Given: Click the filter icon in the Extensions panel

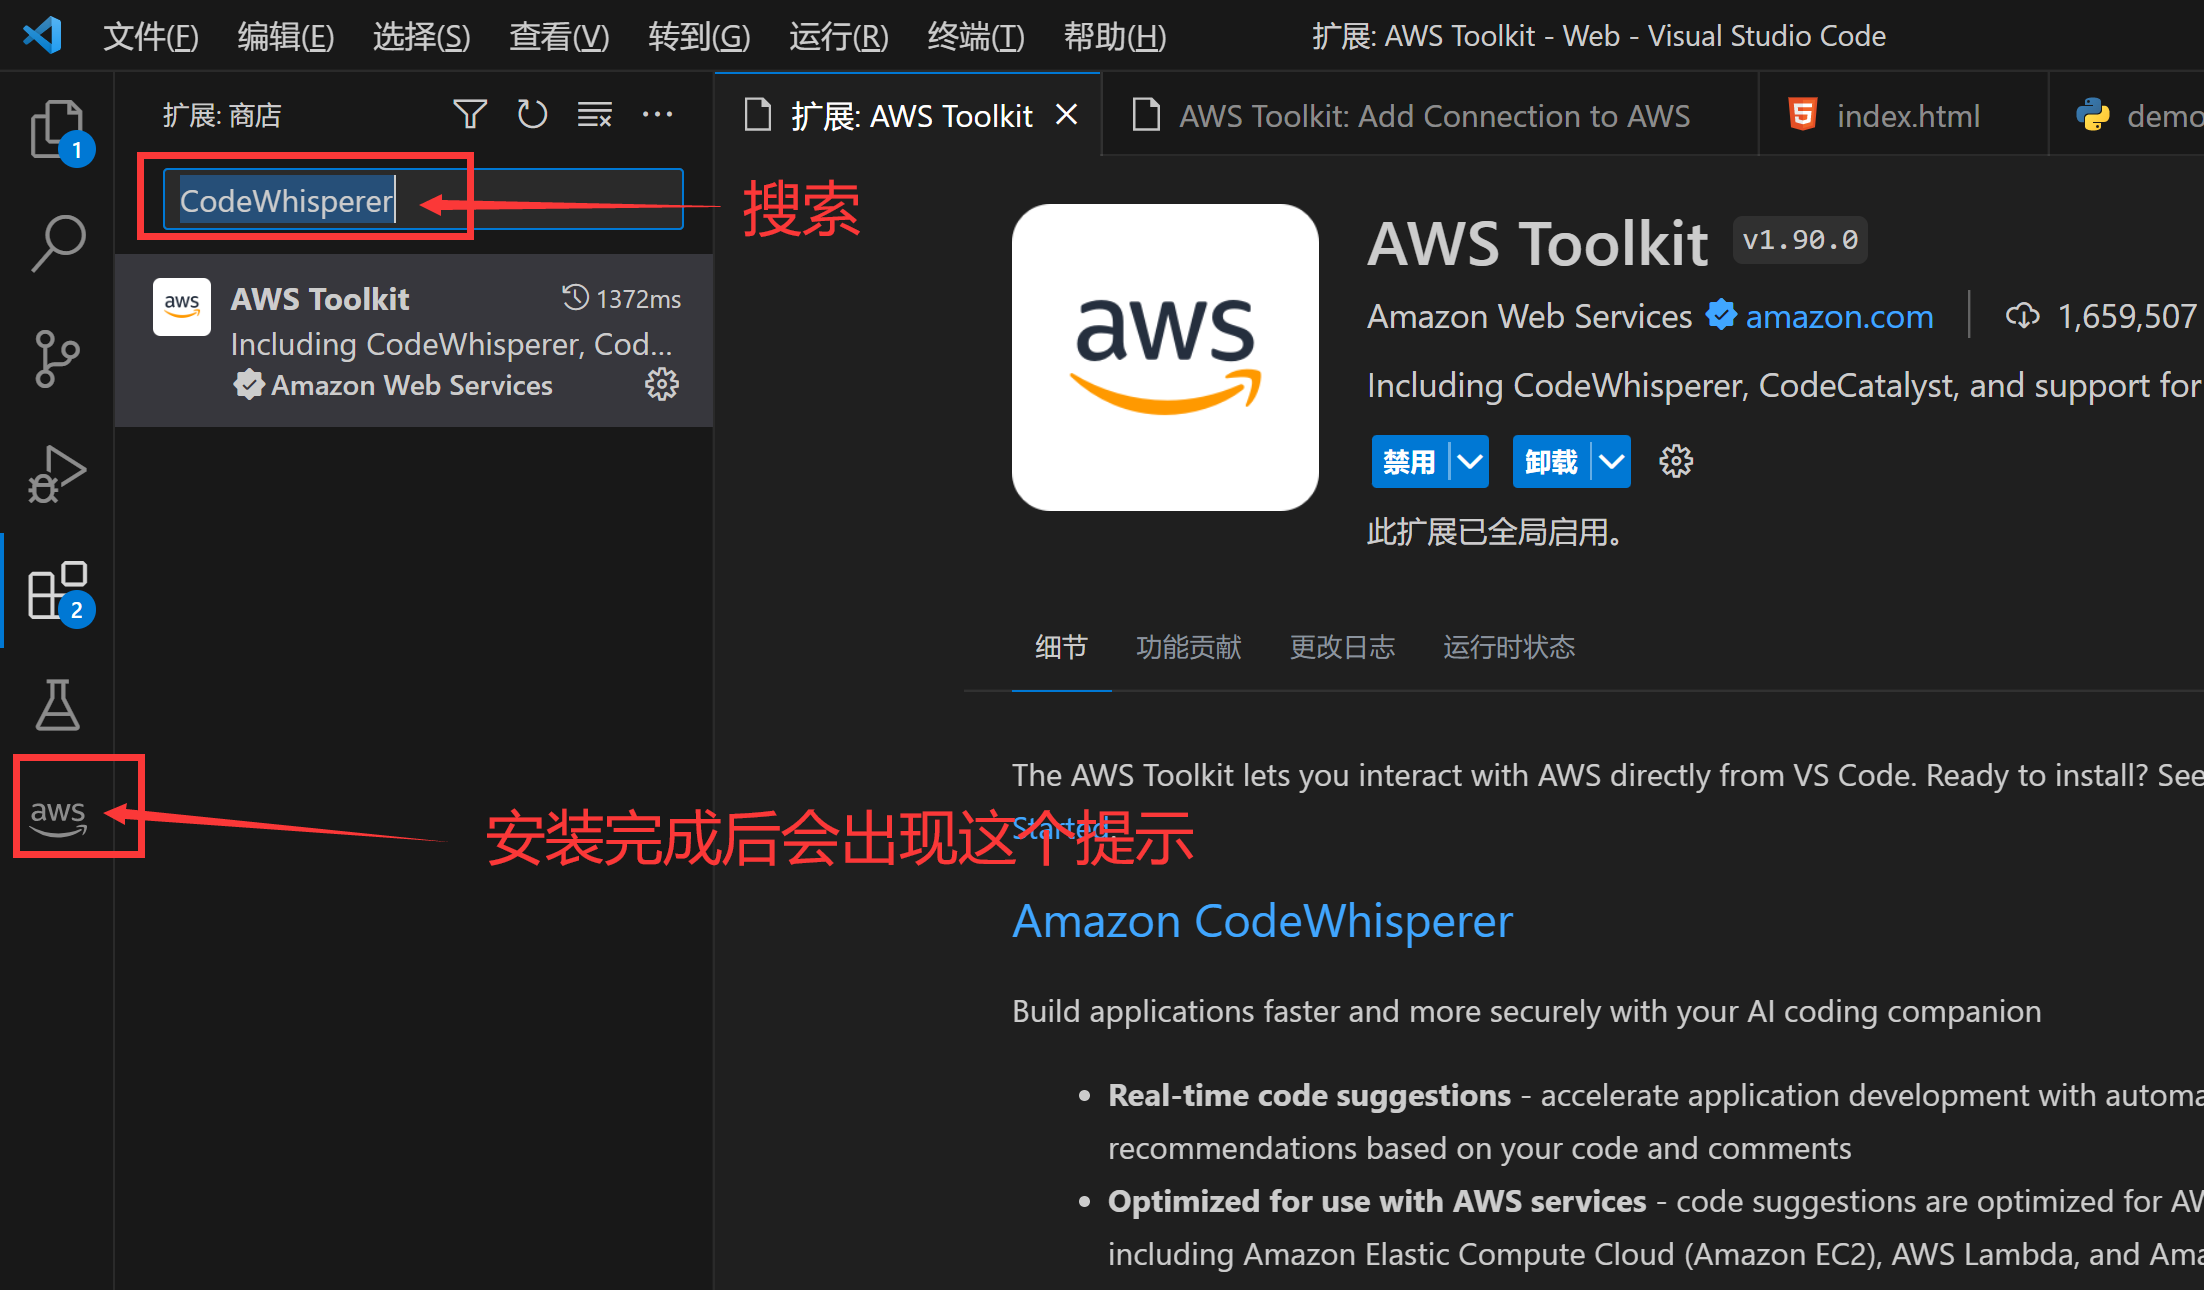Looking at the screenshot, I should 469,114.
